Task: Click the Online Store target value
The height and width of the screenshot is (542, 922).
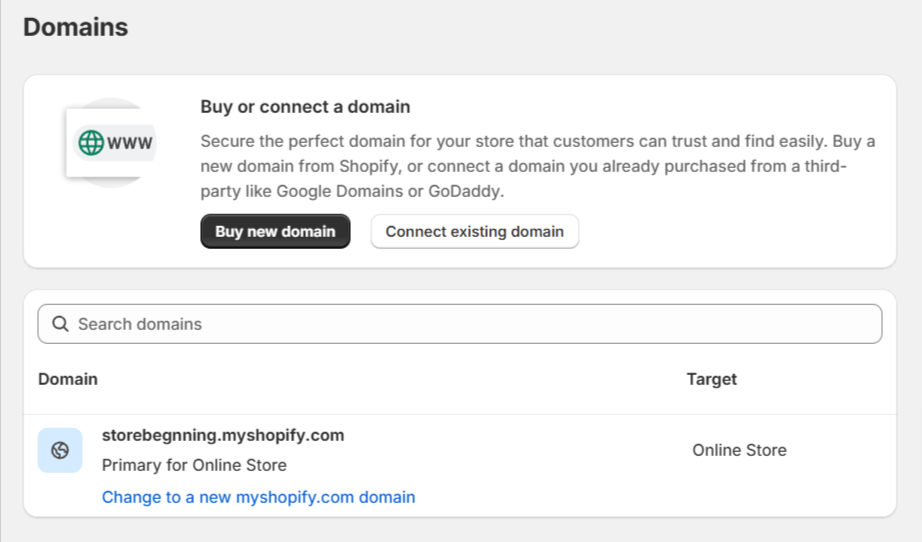Action: [x=739, y=450]
